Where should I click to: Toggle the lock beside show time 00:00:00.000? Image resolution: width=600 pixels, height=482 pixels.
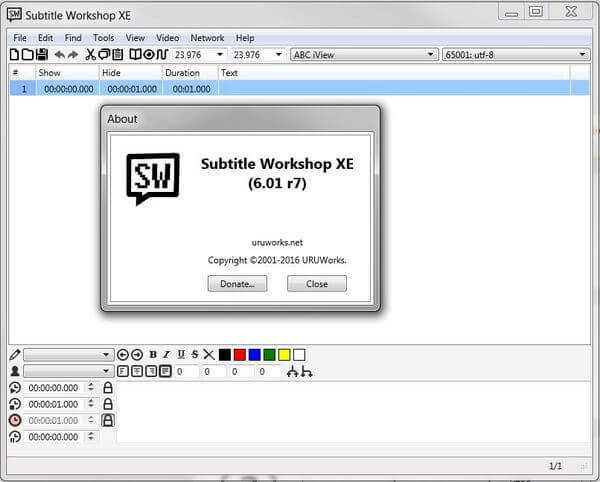[108, 388]
